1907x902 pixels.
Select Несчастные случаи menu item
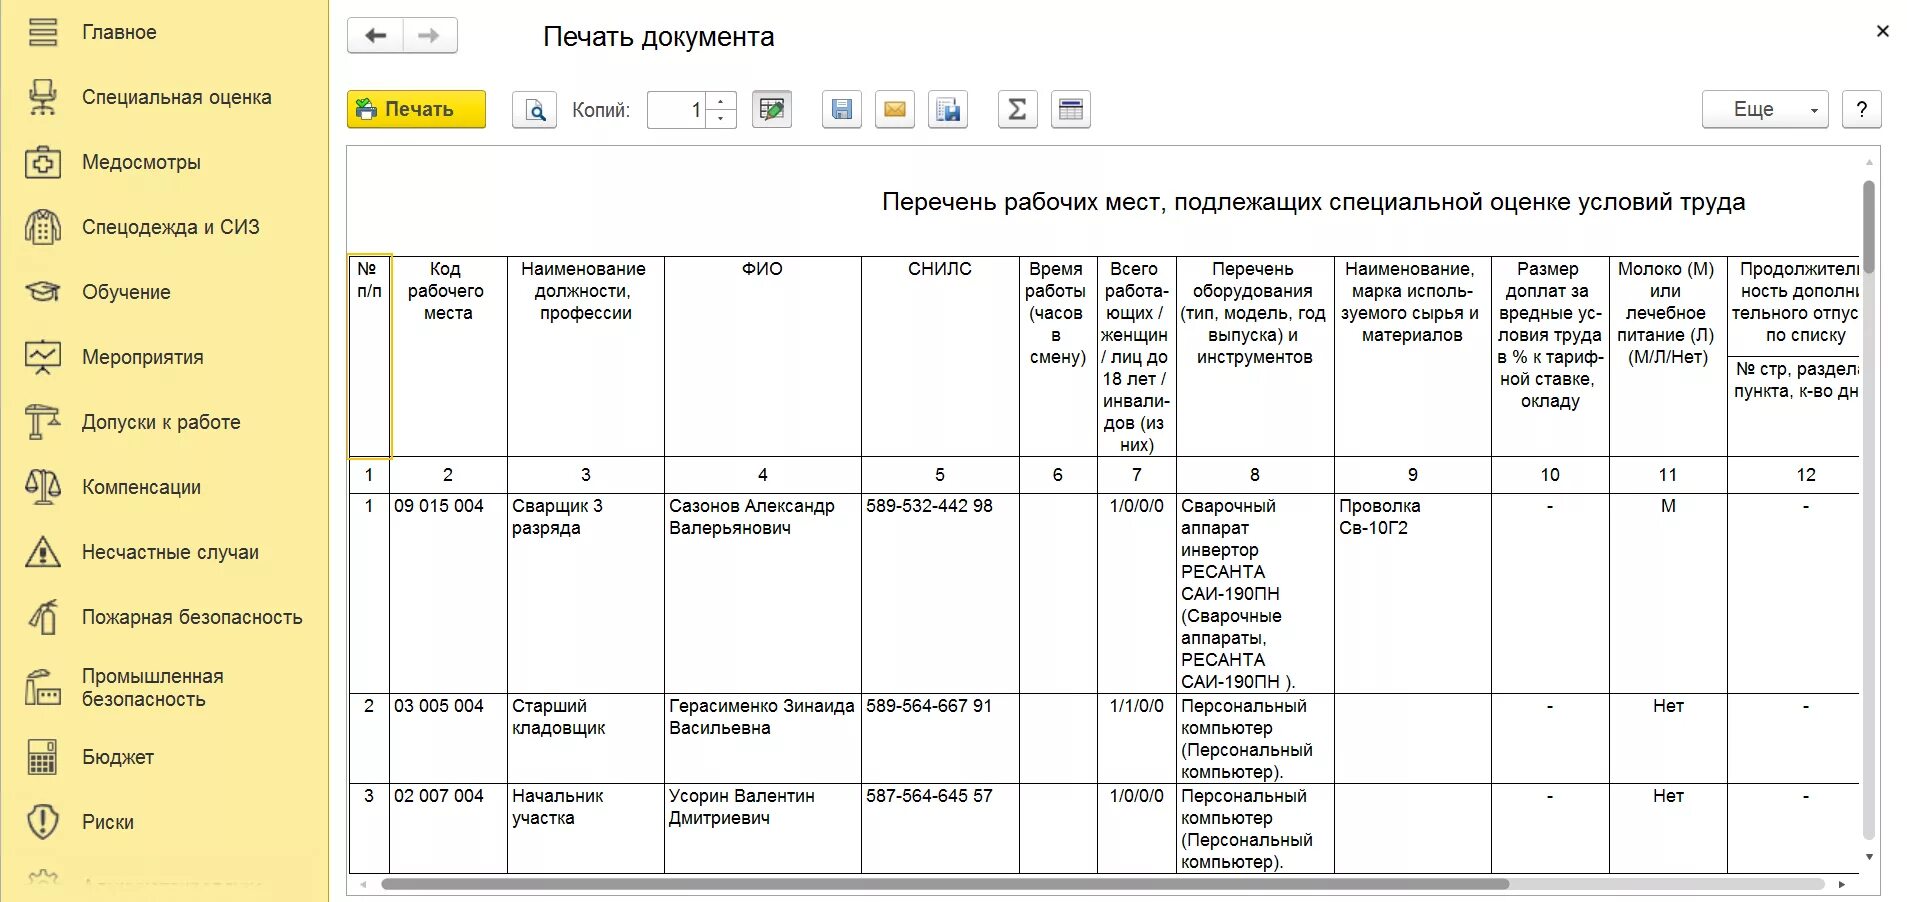[170, 552]
